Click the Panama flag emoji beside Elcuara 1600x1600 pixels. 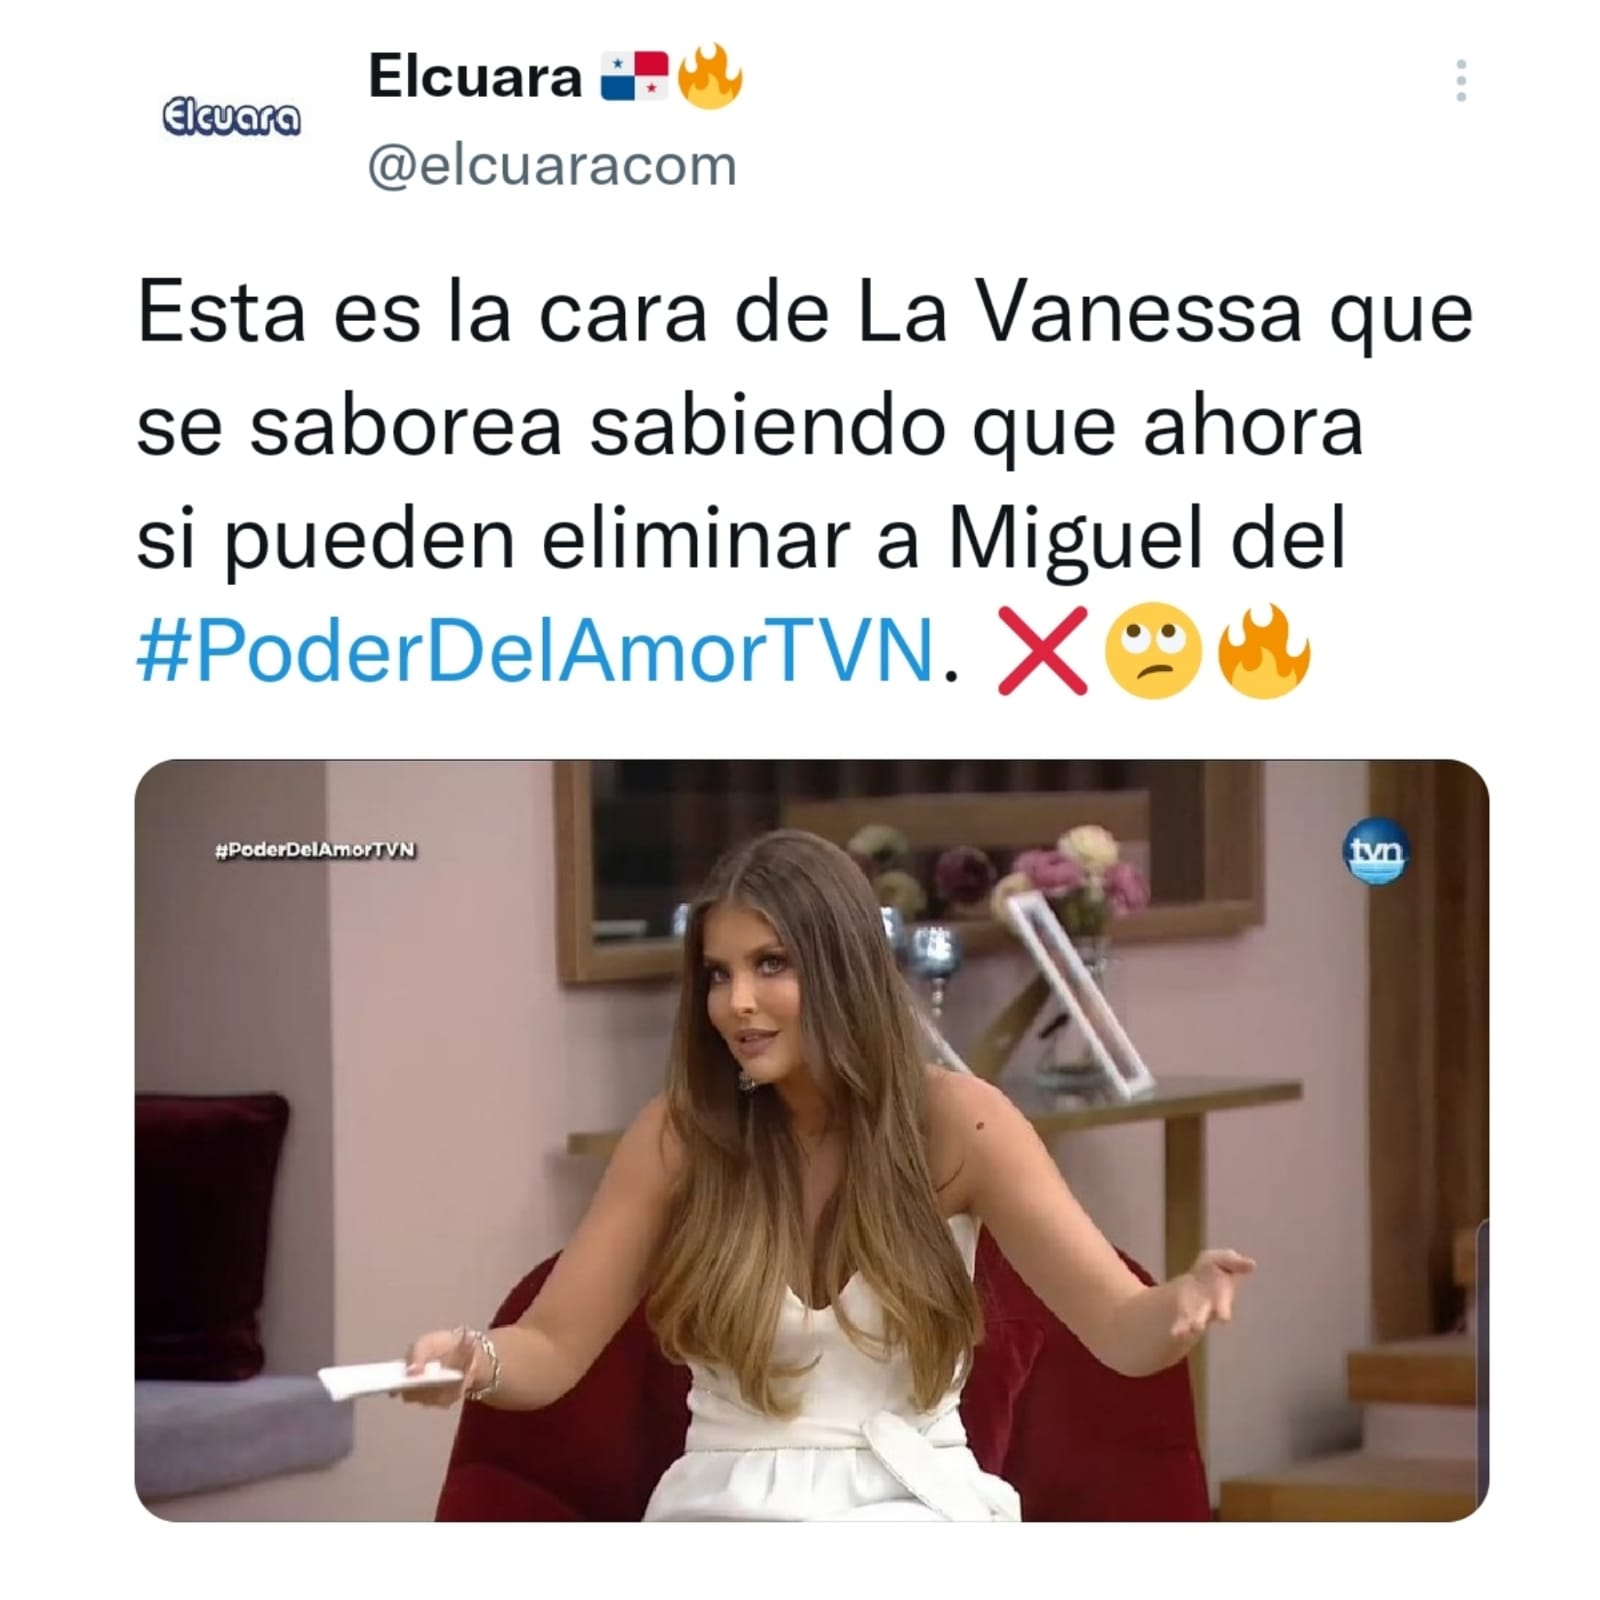click(x=634, y=77)
